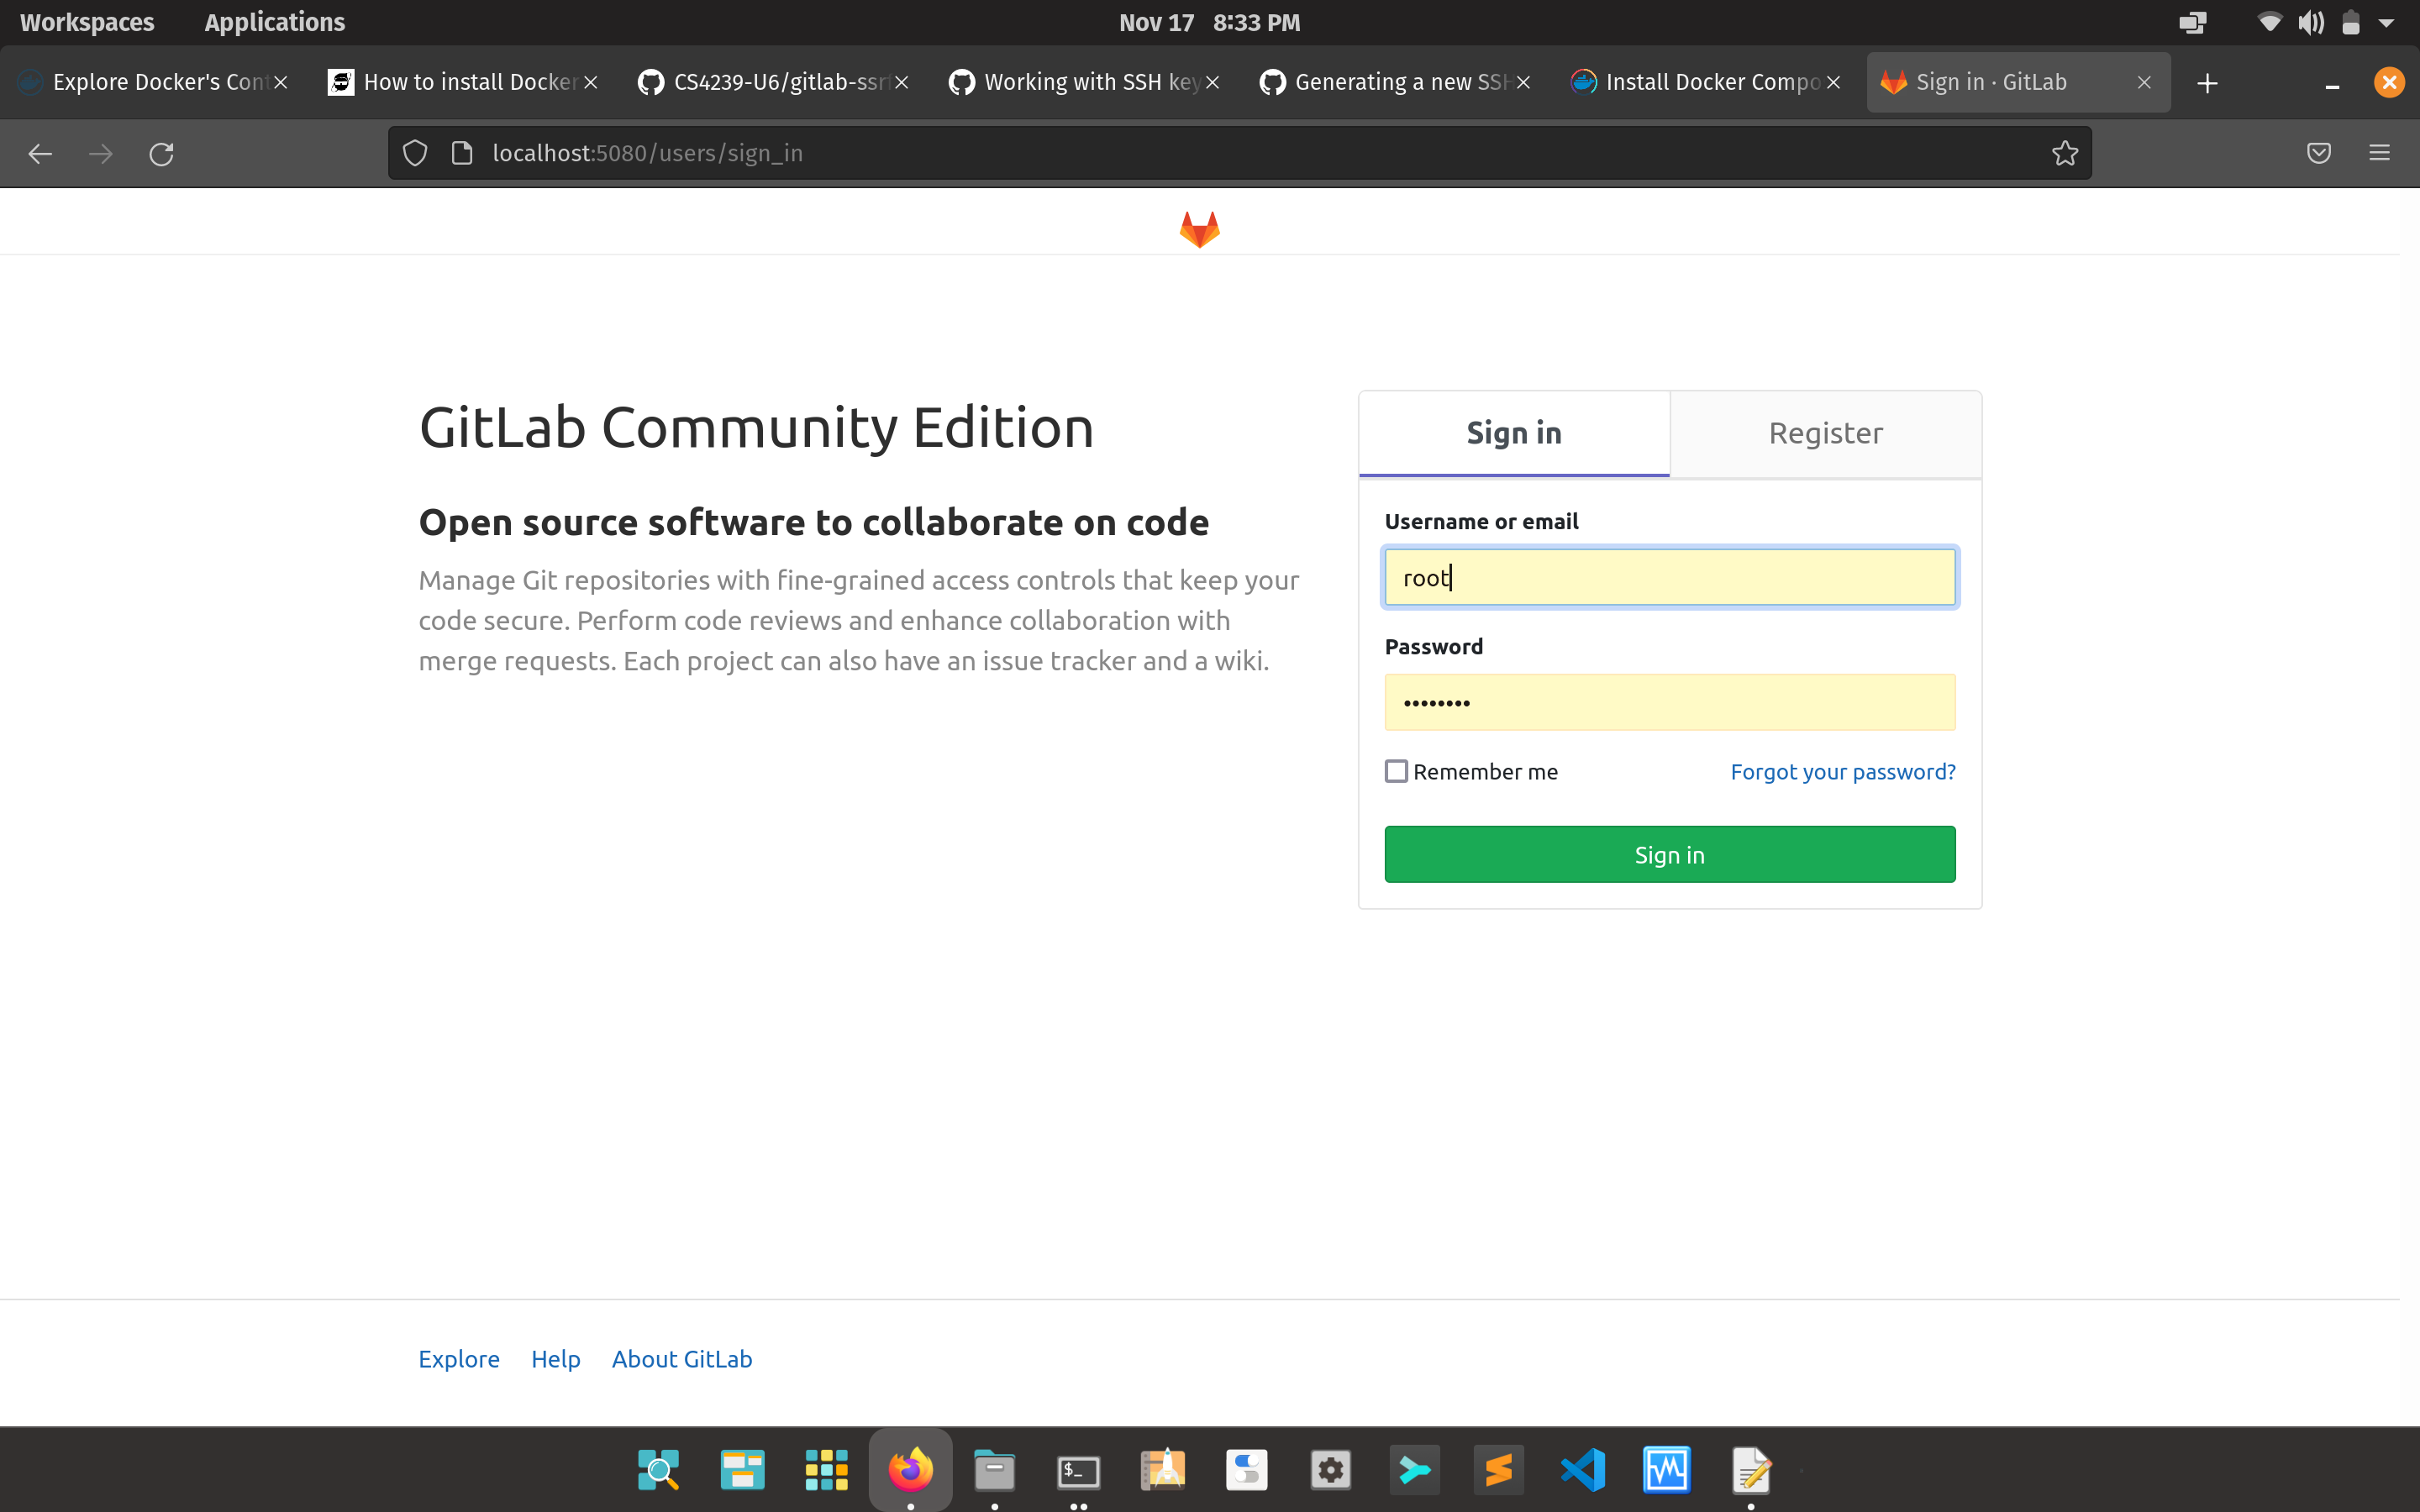
Task: Open the system monitor icon in dock
Action: pos(1666,1469)
